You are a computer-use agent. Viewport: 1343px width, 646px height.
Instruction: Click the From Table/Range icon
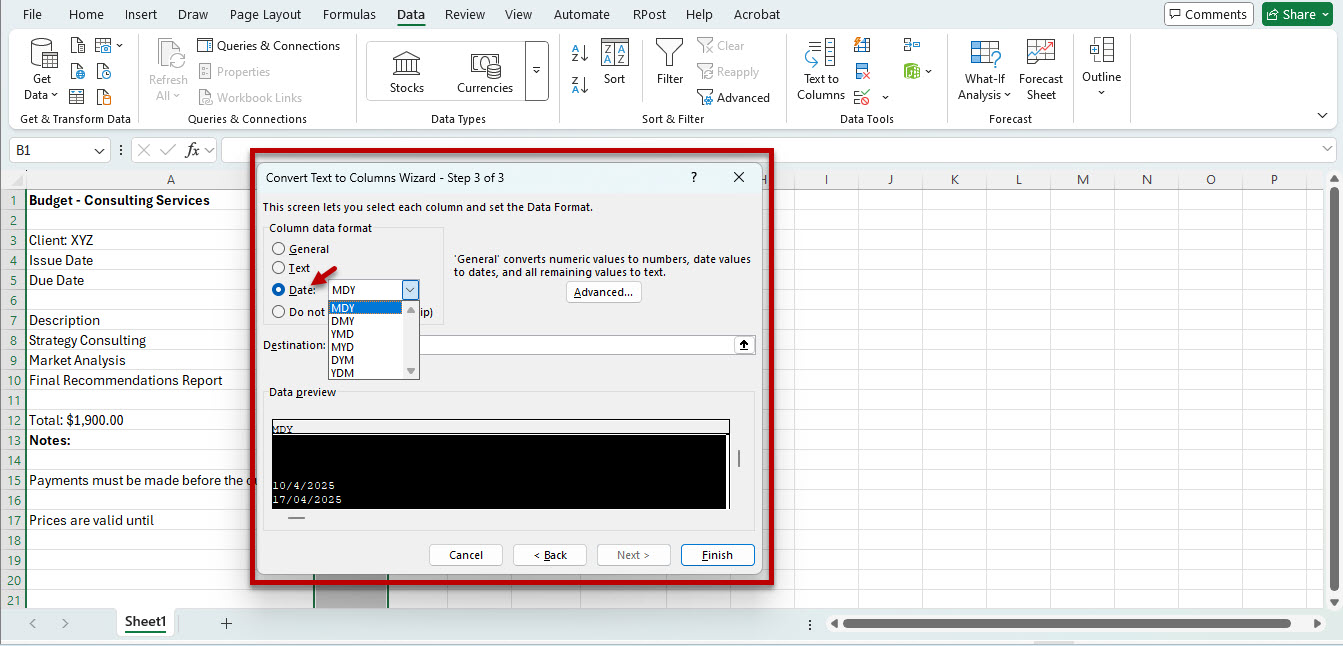coord(78,98)
